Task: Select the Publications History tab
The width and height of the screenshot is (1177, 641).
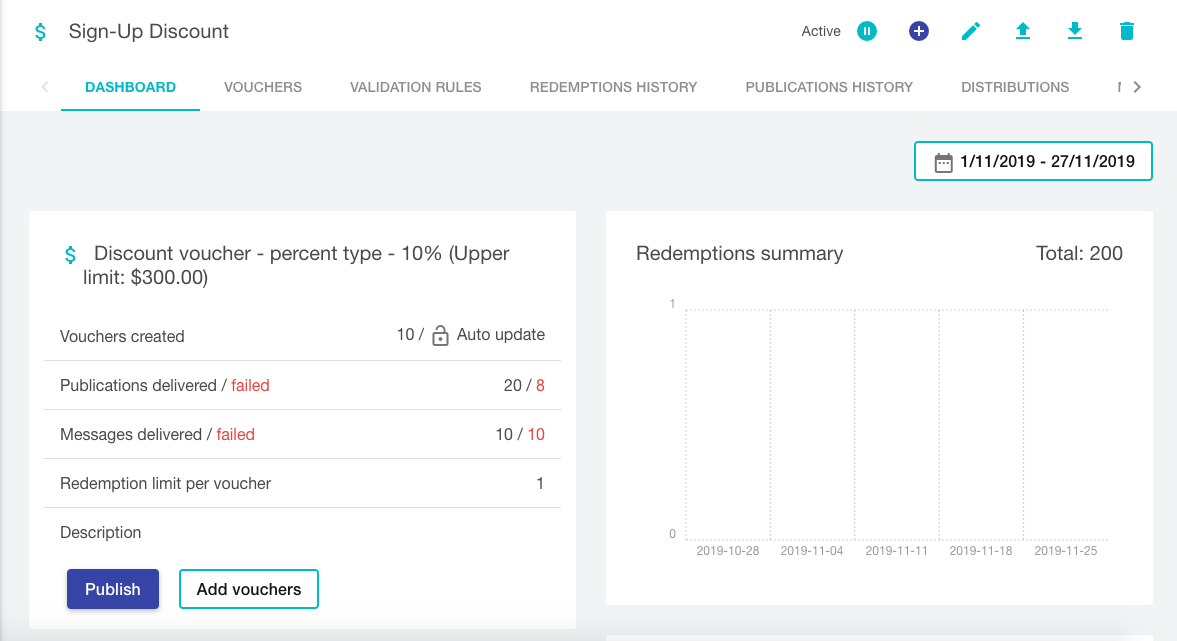Action: pos(829,87)
